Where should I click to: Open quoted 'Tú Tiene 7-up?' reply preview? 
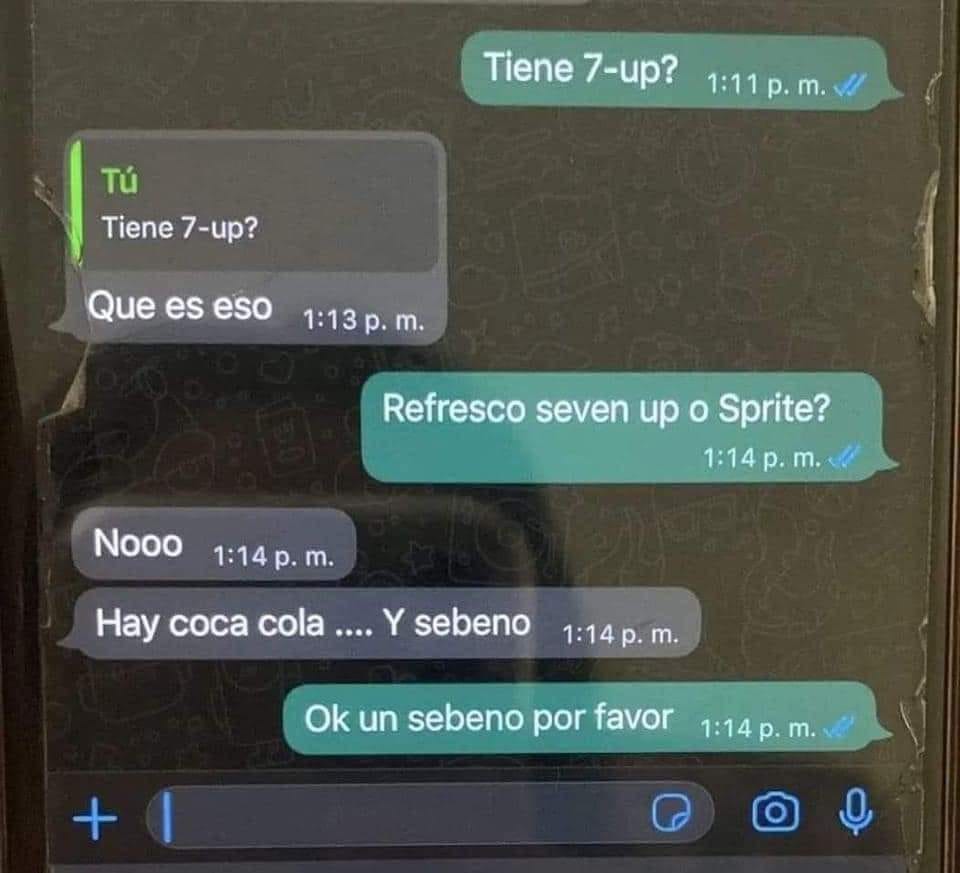(x=257, y=204)
